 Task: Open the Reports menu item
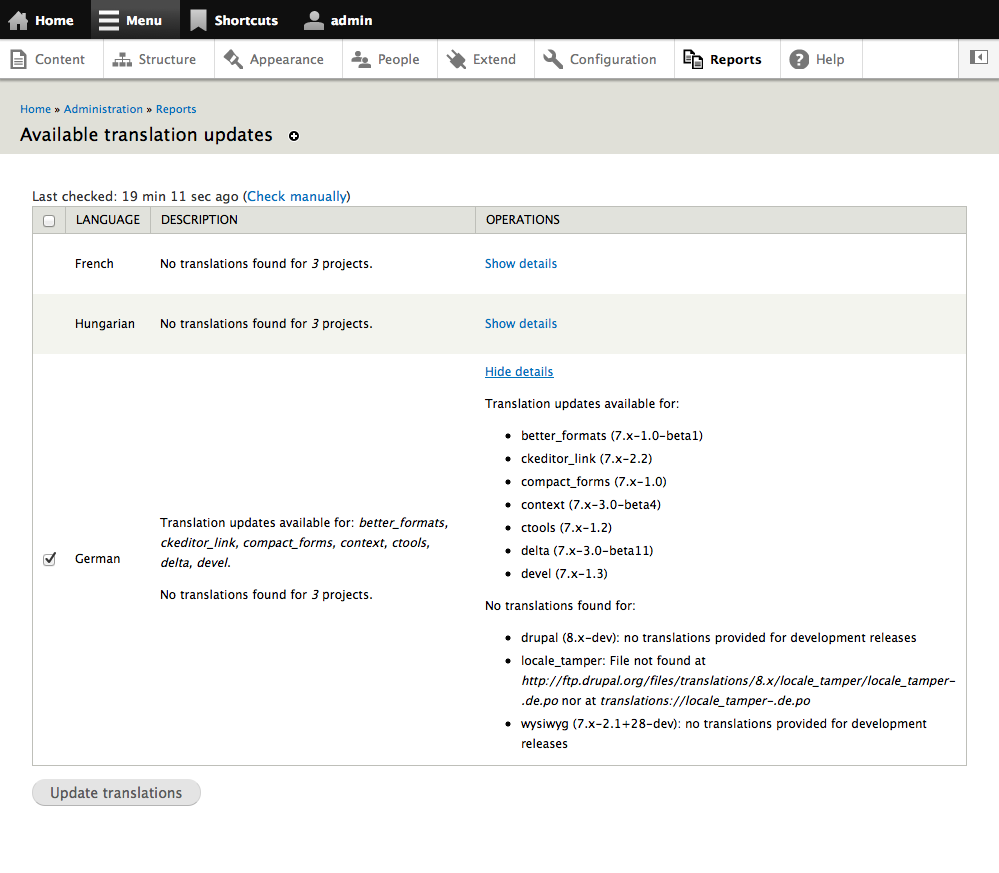723,60
